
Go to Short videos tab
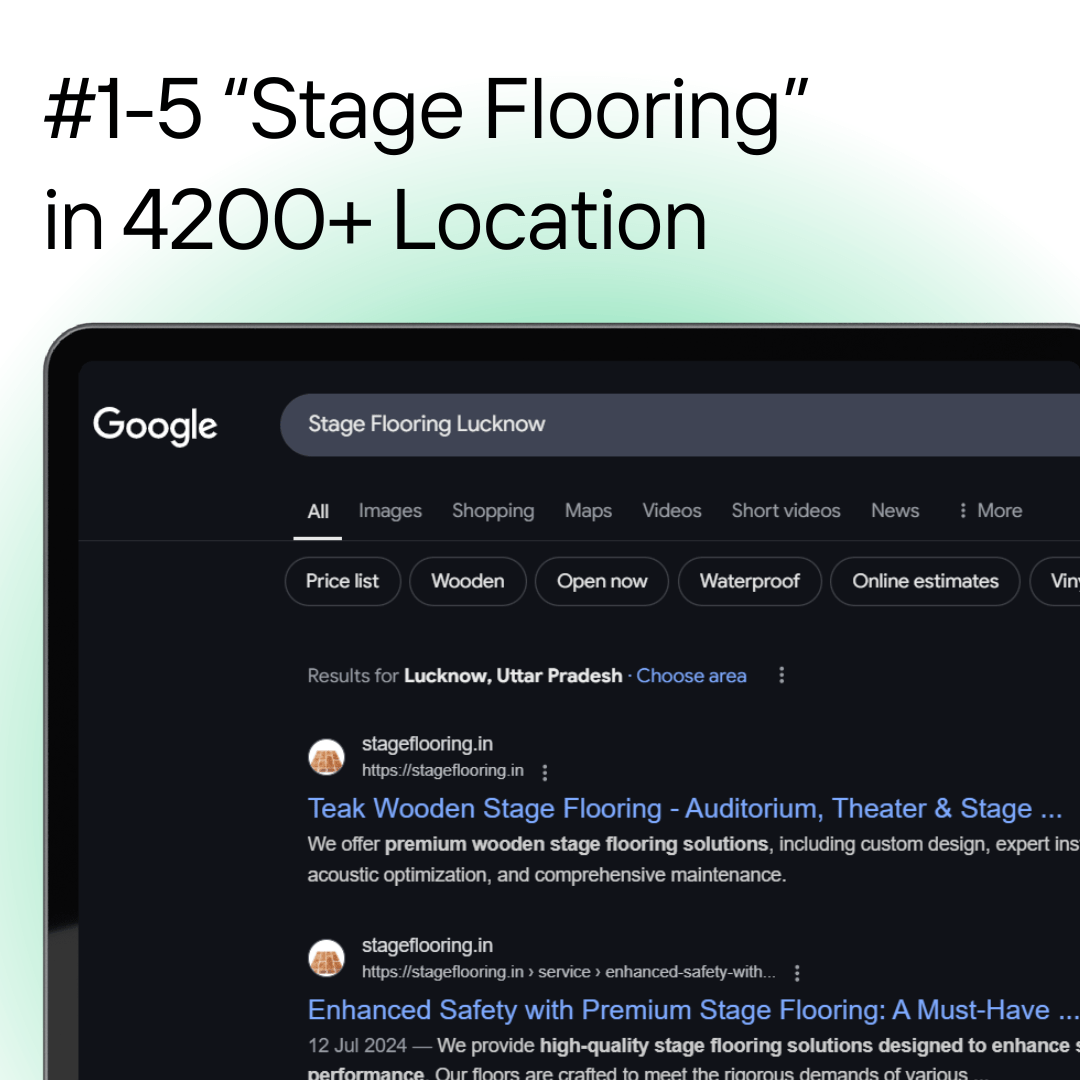click(x=786, y=510)
